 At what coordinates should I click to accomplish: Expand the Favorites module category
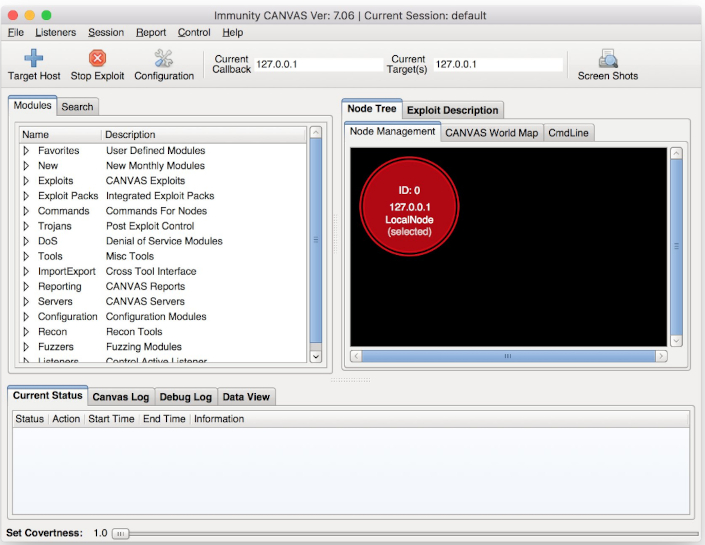(x=26, y=151)
